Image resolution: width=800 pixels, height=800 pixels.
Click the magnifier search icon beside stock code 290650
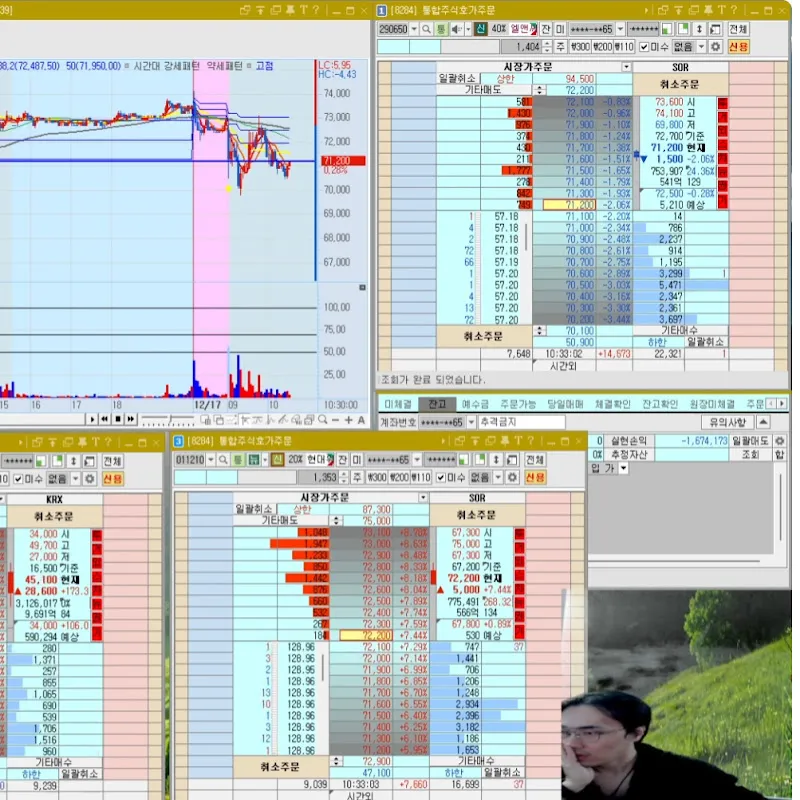pos(427,29)
